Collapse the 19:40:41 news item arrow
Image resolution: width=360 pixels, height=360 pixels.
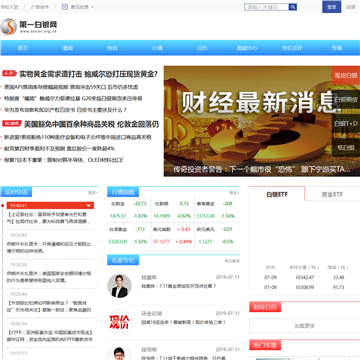tap(89, 205)
